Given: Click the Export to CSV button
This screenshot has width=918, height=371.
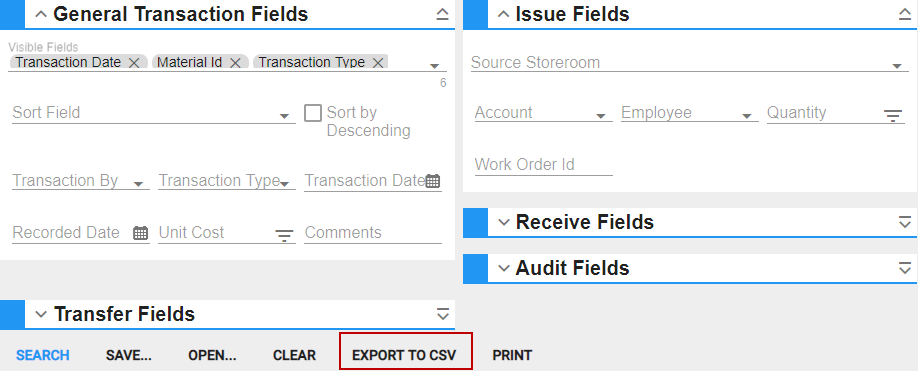Looking at the screenshot, I should pos(404,355).
